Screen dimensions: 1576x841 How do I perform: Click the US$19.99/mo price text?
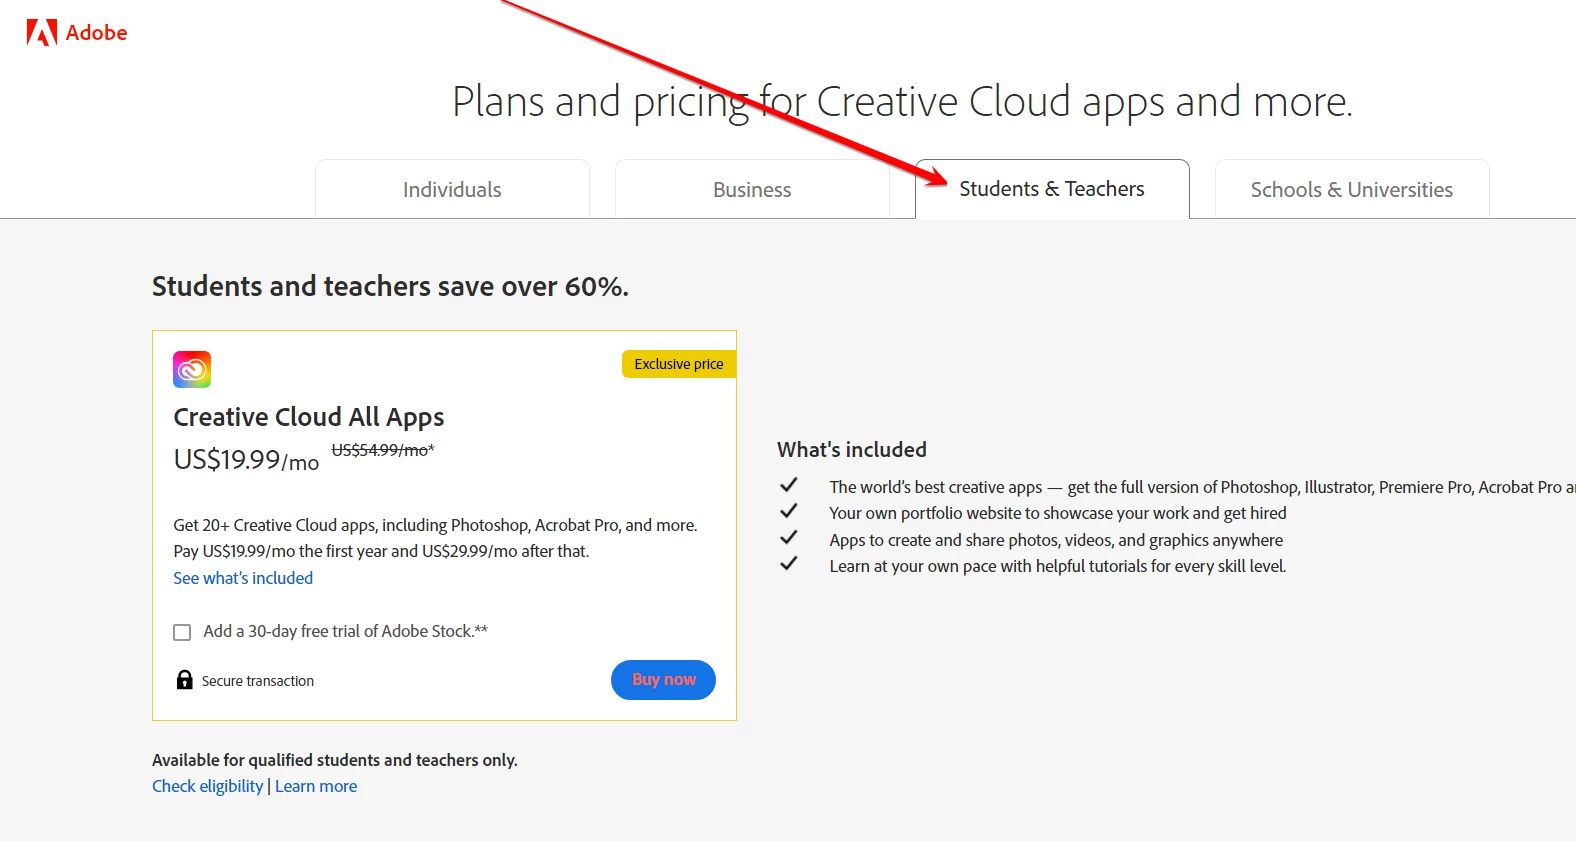(x=246, y=460)
